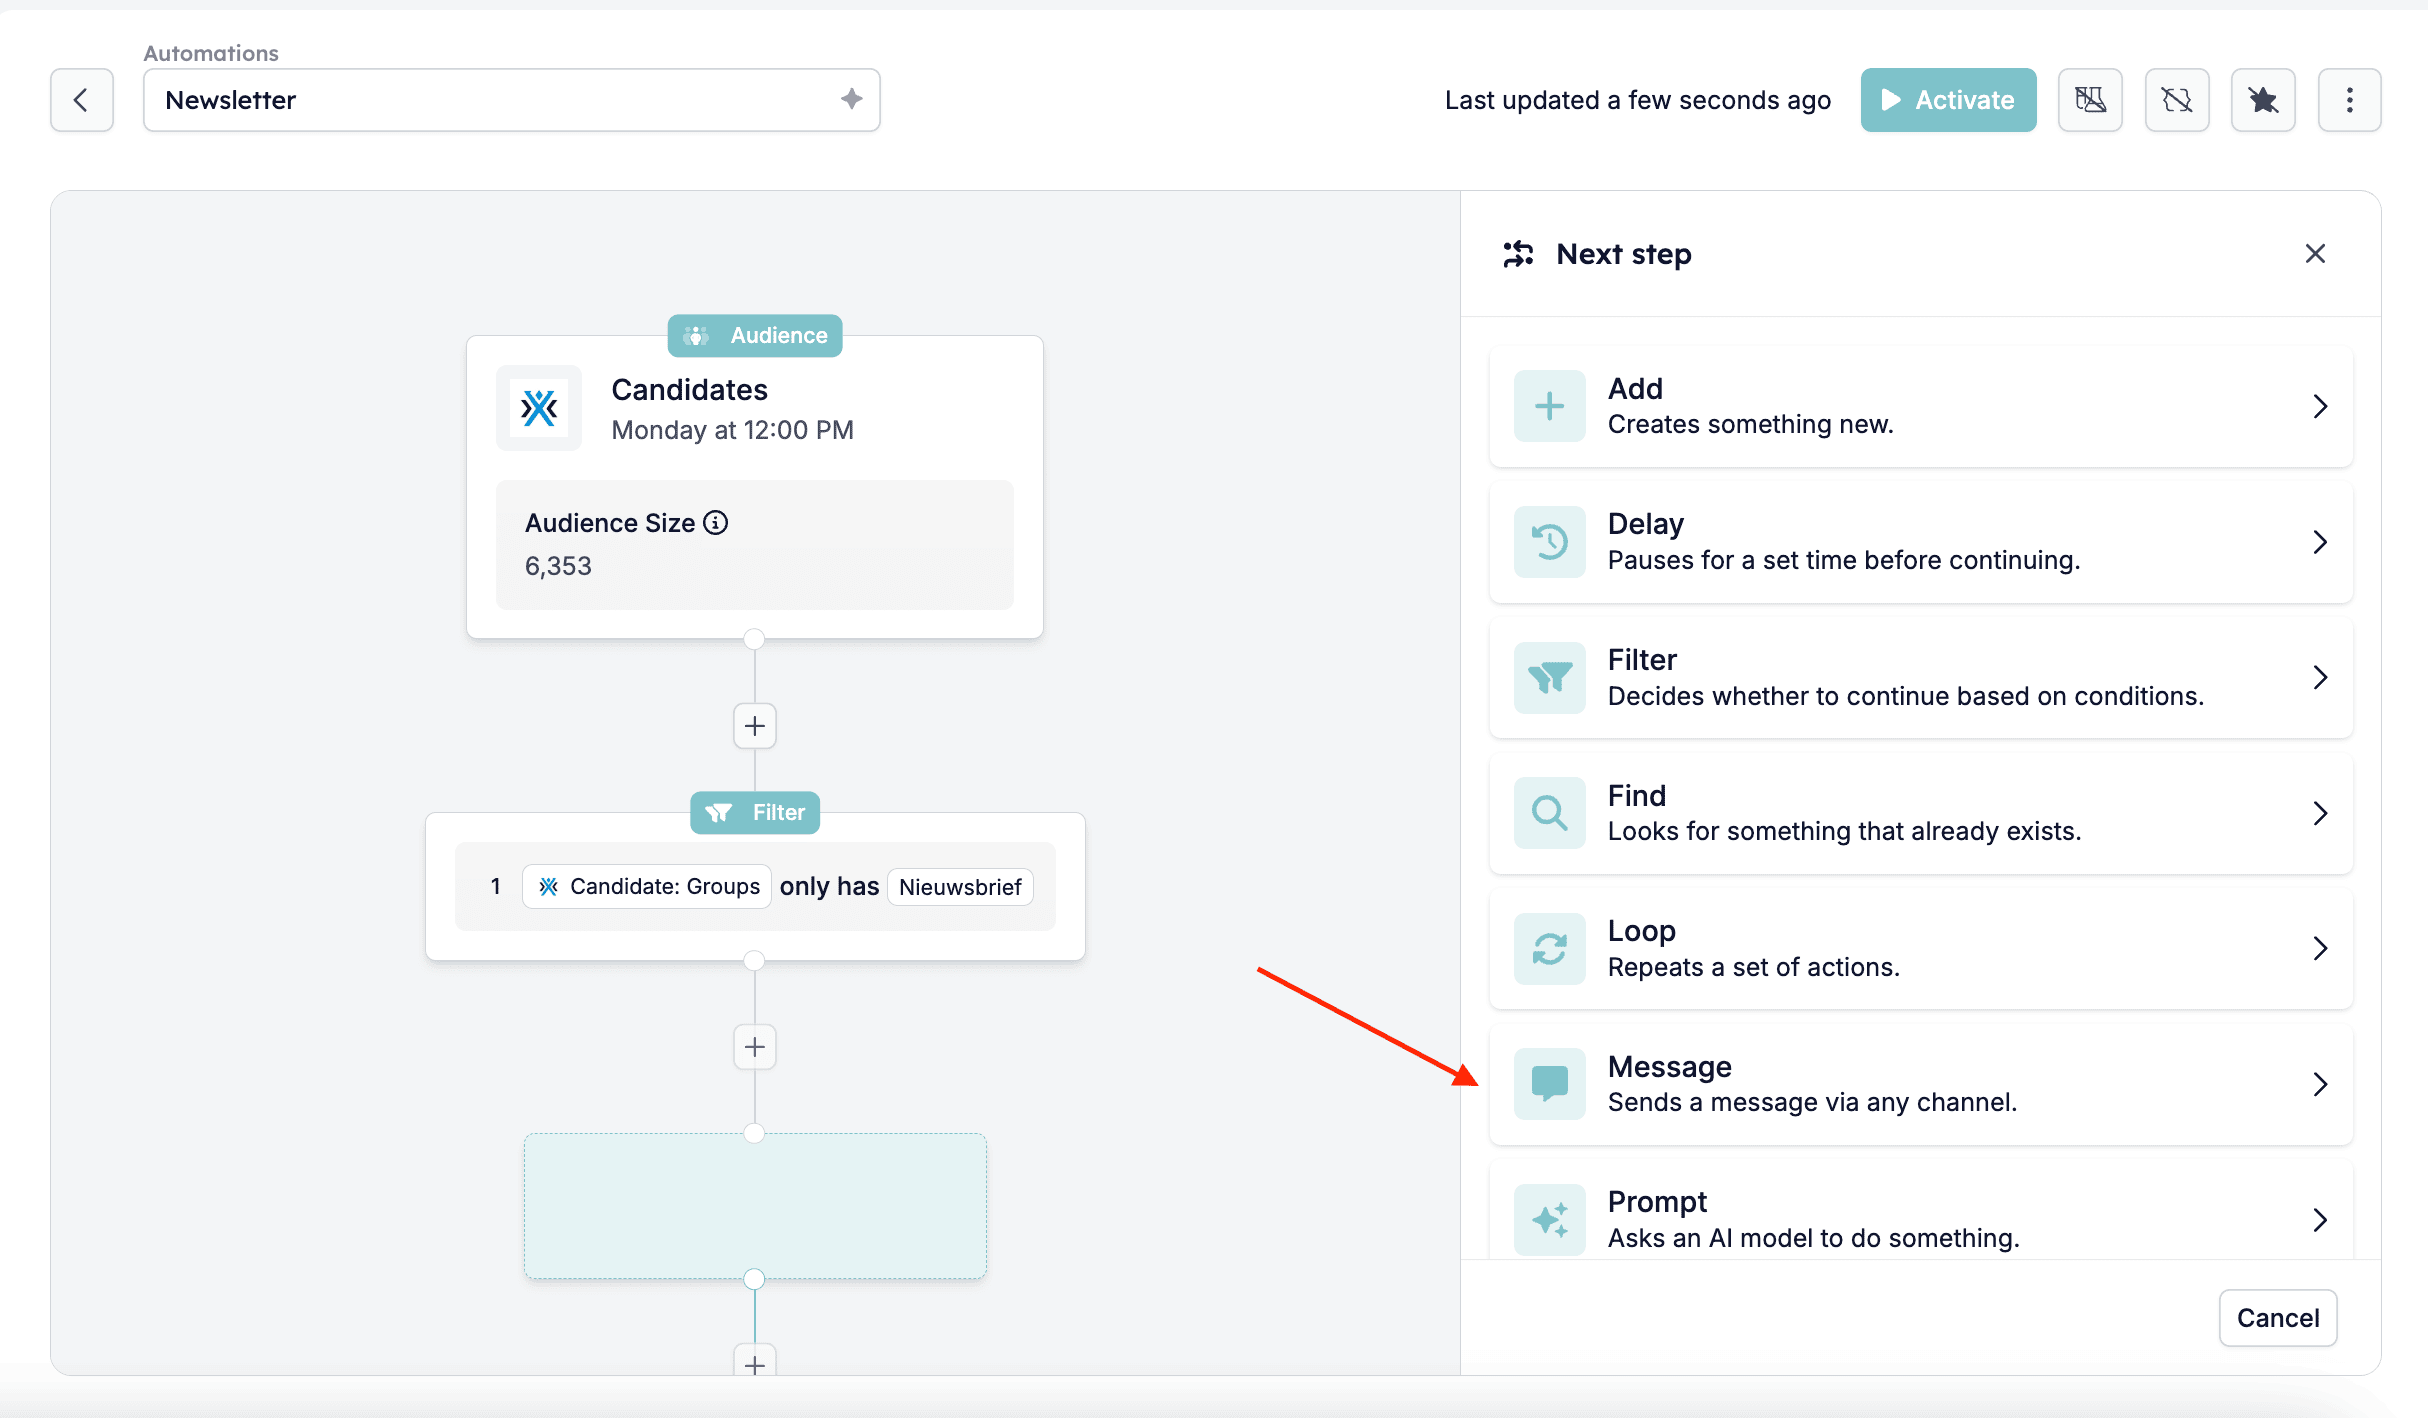Expand the Delay step chevron
2428x1418 pixels.
click(x=2320, y=542)
